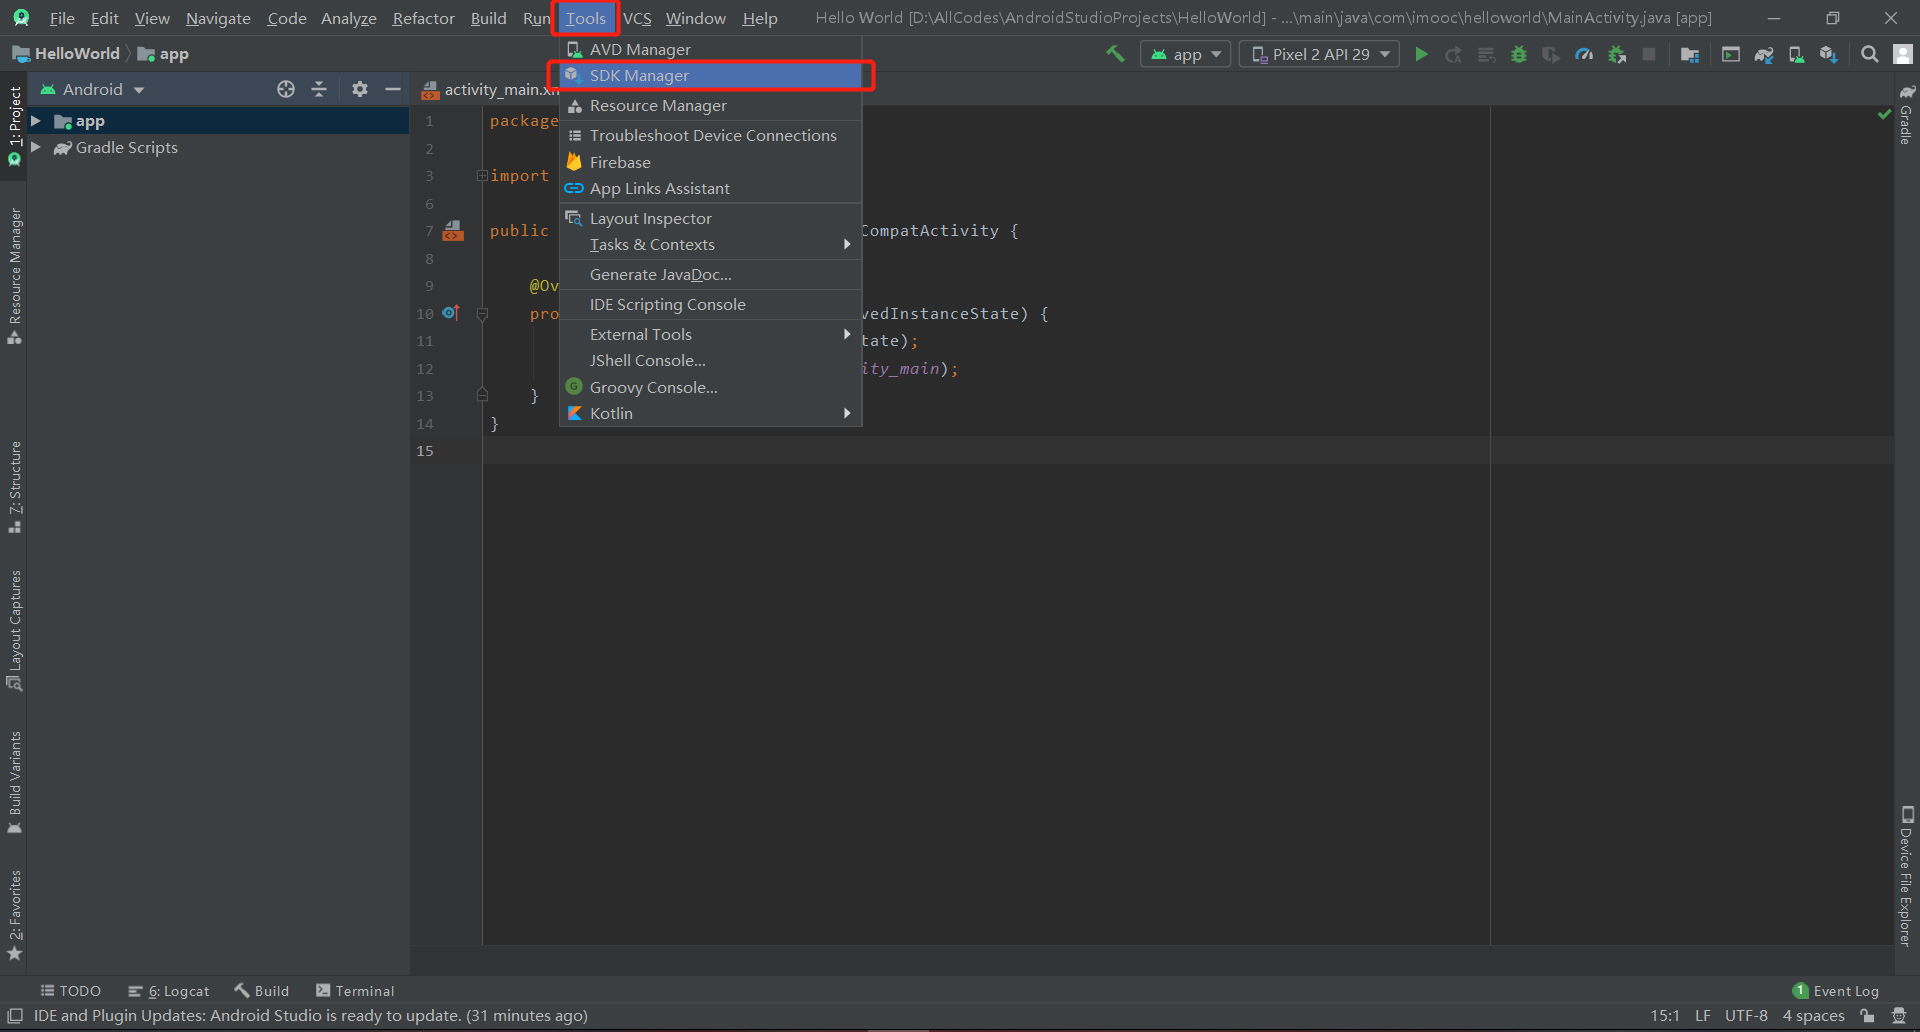Switch to activity_main.xml editor tab
This screenshot has width=1920, height=1032.
pyautogui.click(x=490, y=89)
